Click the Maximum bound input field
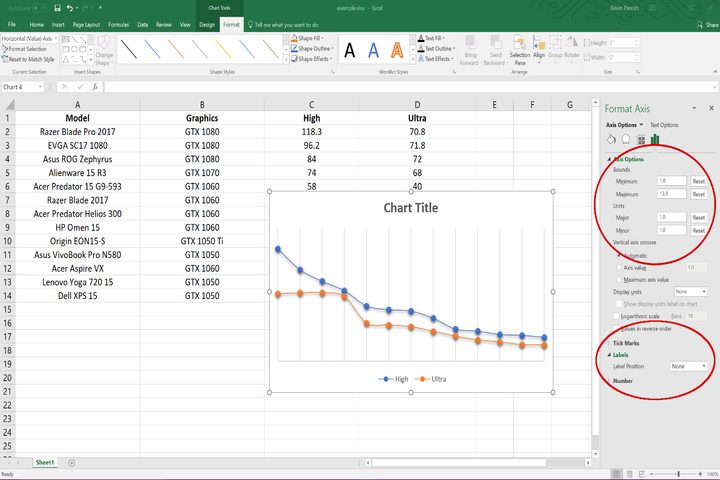 [672, 194]
